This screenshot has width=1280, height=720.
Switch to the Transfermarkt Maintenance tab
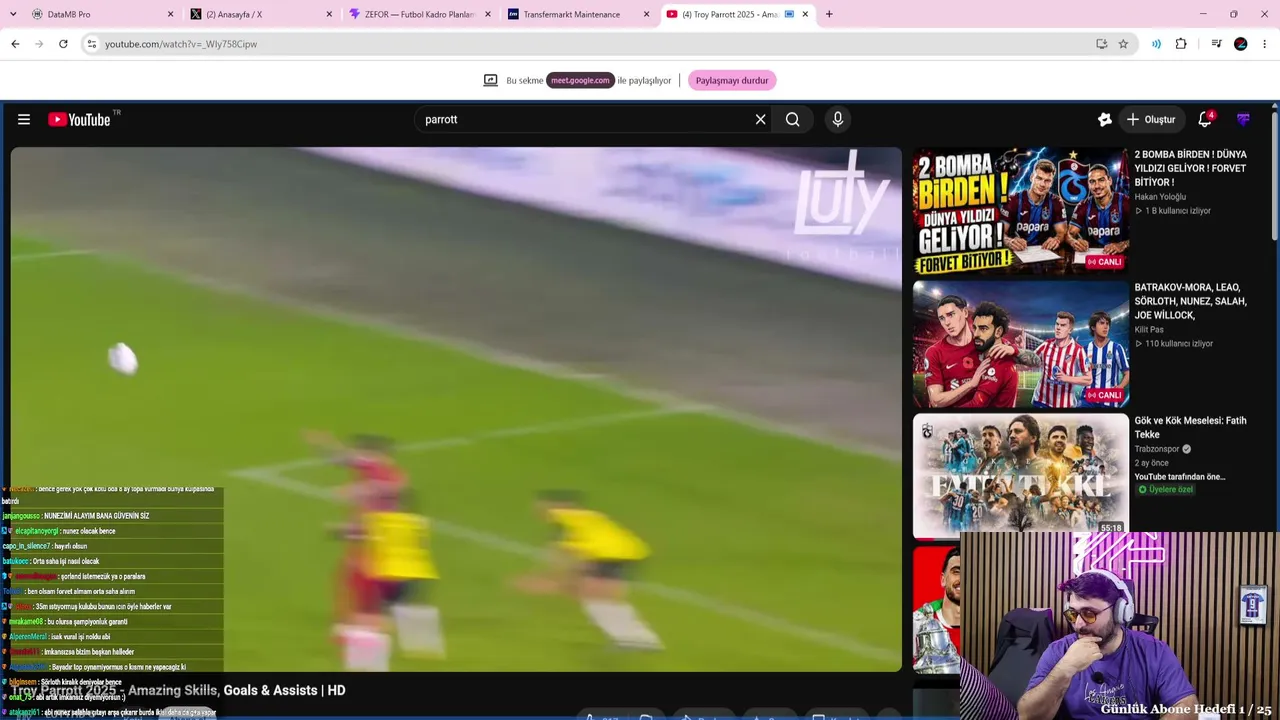tap(580, 14)
